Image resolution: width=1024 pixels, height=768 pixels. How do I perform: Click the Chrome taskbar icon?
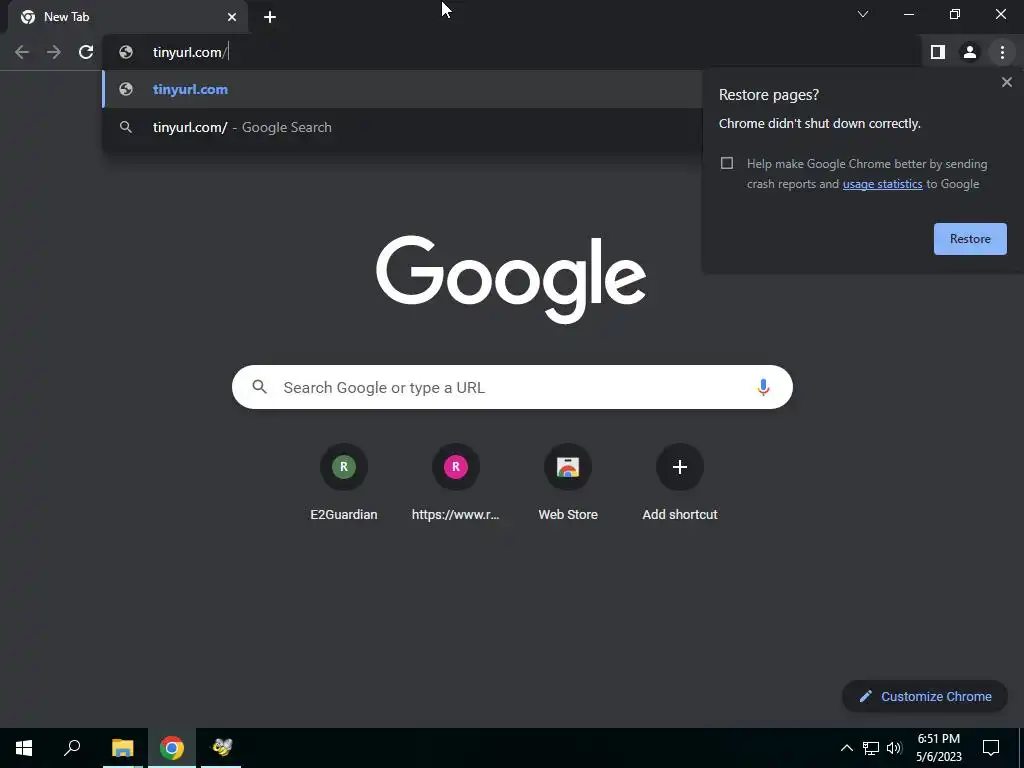(x=172, y=748)
